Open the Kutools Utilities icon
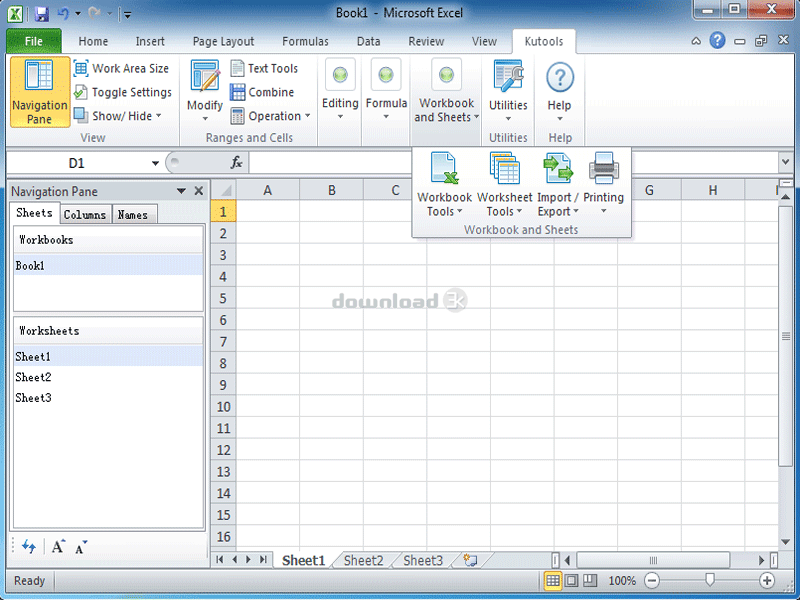Image resolution: width=800 pixels, height=600 pixels. (508, 79)
